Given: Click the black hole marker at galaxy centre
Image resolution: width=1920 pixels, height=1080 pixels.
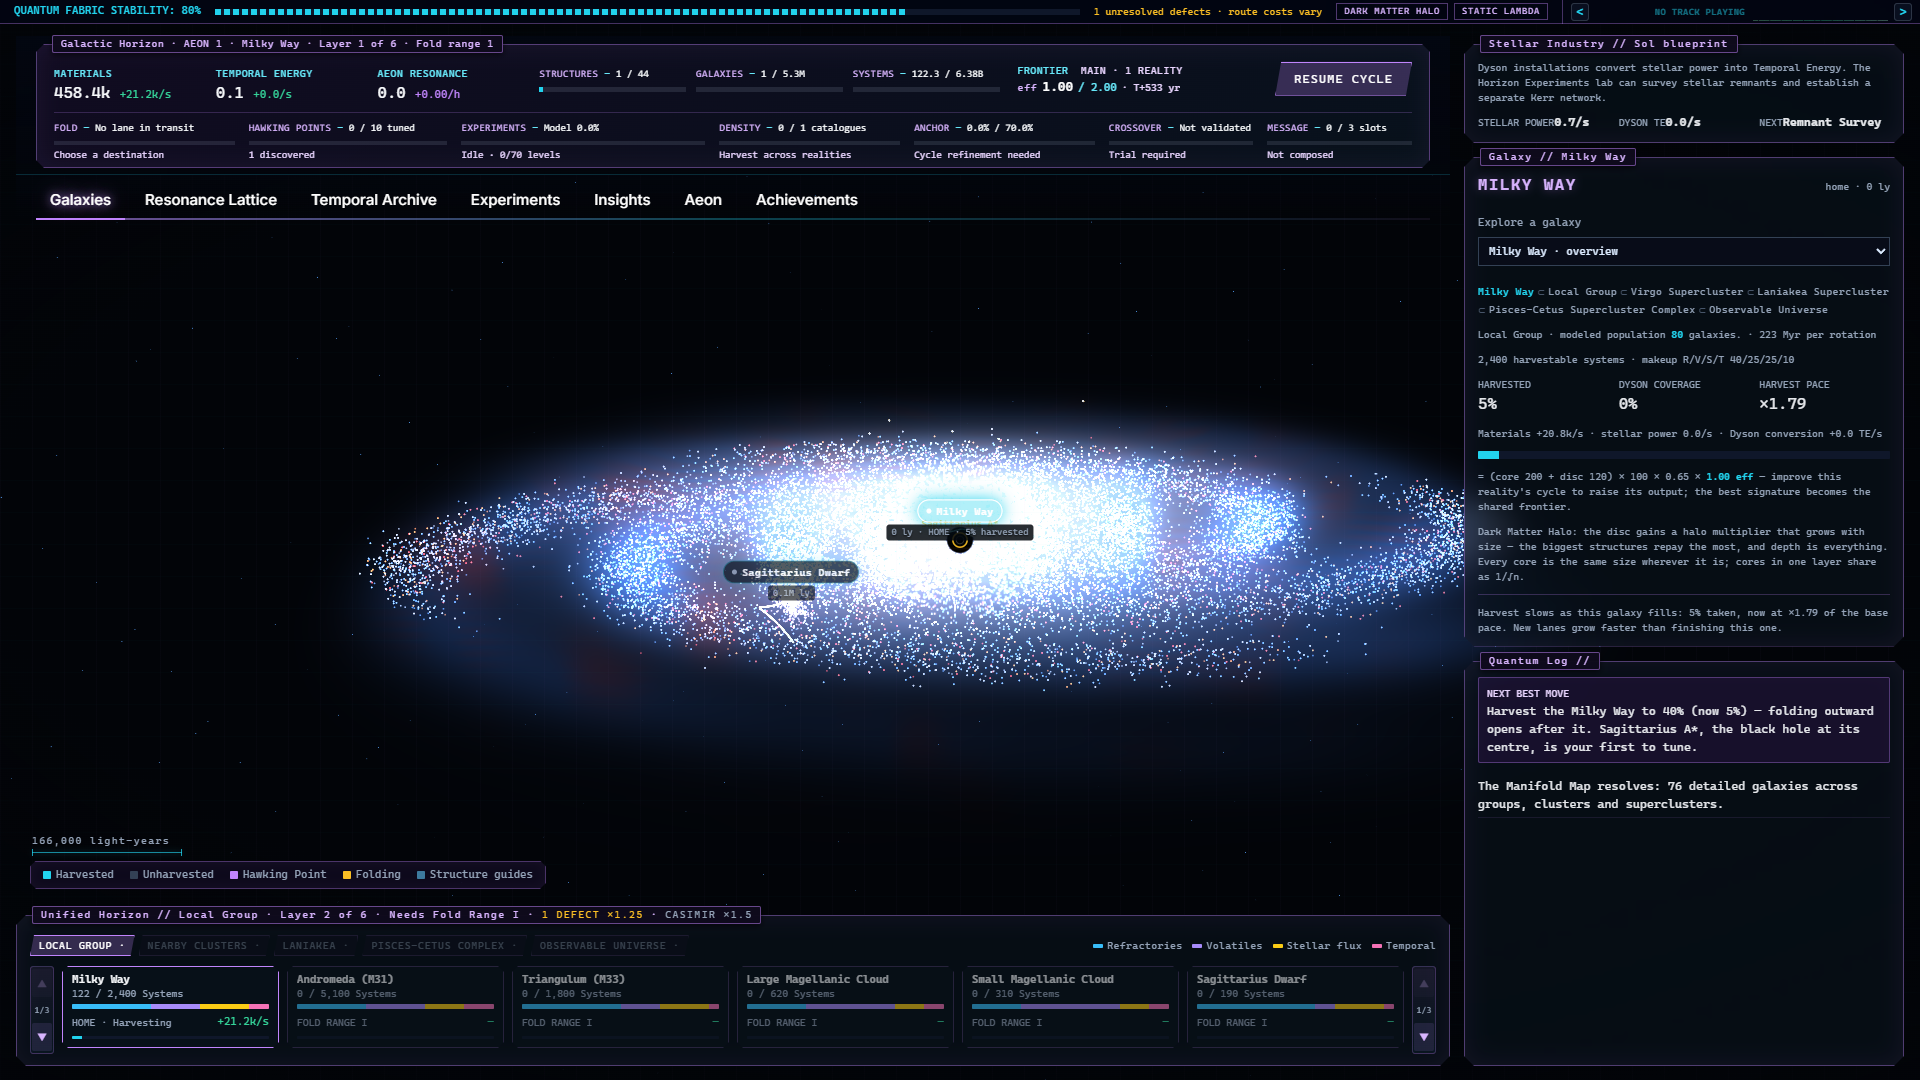Looking at the screenshot, I should [x=960, y=541].
